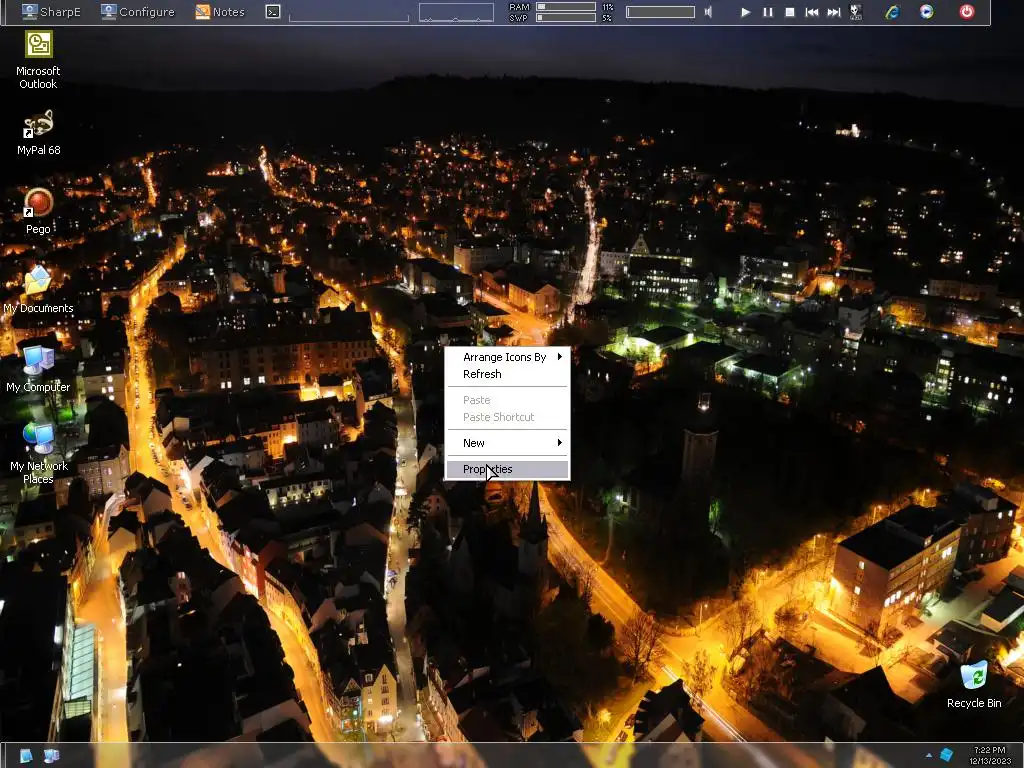Image resolution: width=1024 pixels, height=768 pixels.
Task: Launch Internet Explorer from top bar
Action: [x=892, y=12]
